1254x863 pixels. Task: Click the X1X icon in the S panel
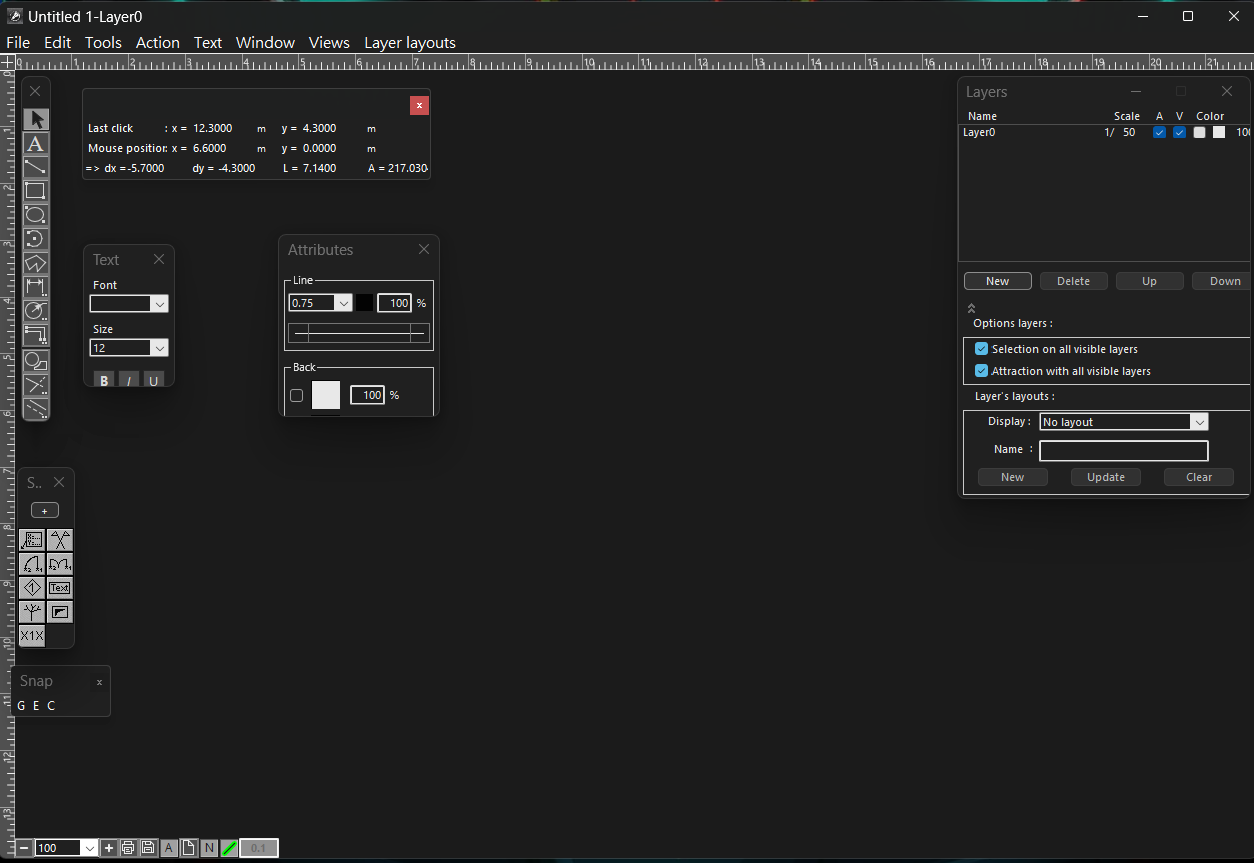pyautogui.click(x=31, y=635)
